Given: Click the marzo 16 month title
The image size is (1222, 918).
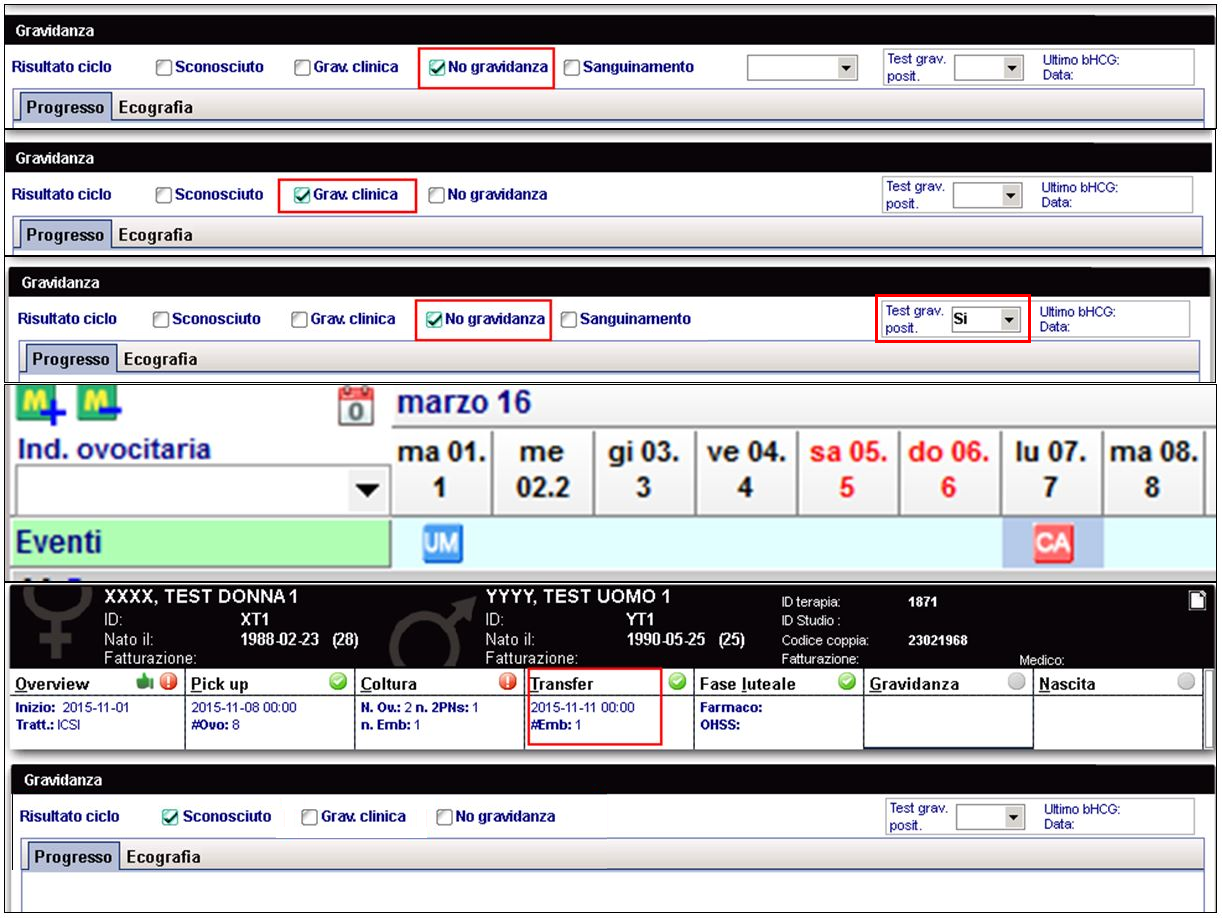Looking at the screenshot, I should coord(464,404).
